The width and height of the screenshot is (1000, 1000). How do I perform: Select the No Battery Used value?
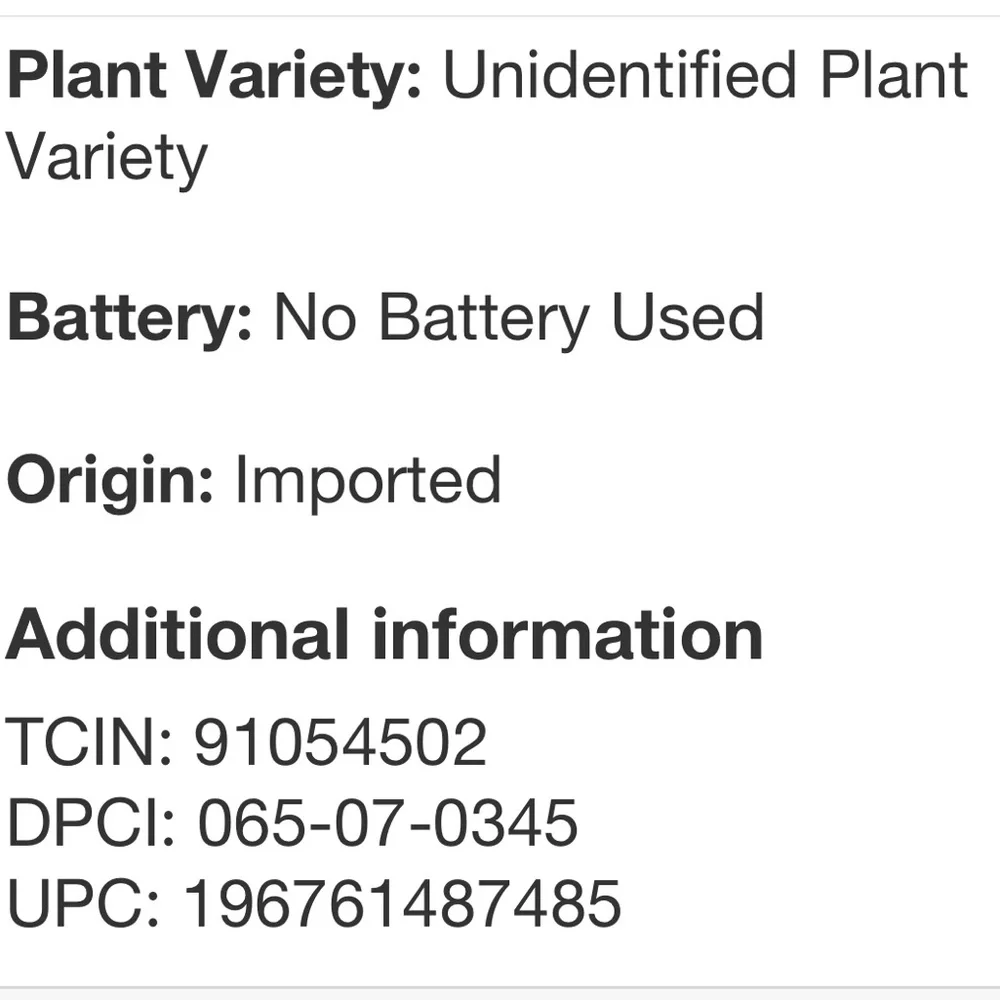coord(518,319)
